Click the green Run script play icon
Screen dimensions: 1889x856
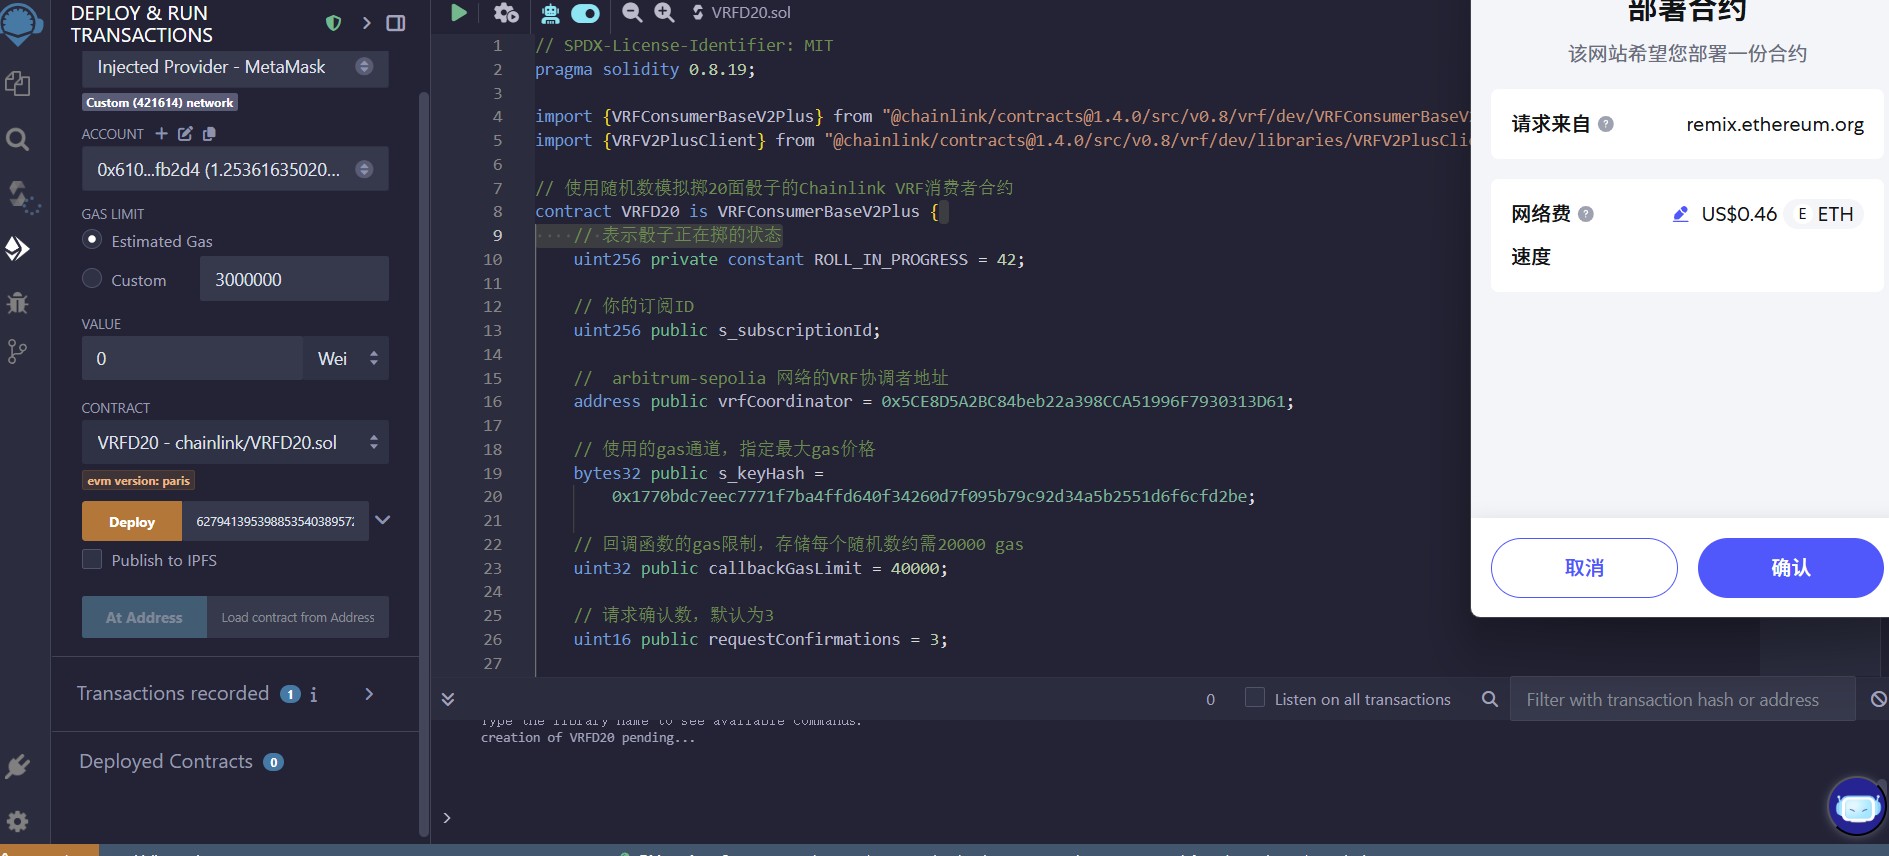coord(459,12)
